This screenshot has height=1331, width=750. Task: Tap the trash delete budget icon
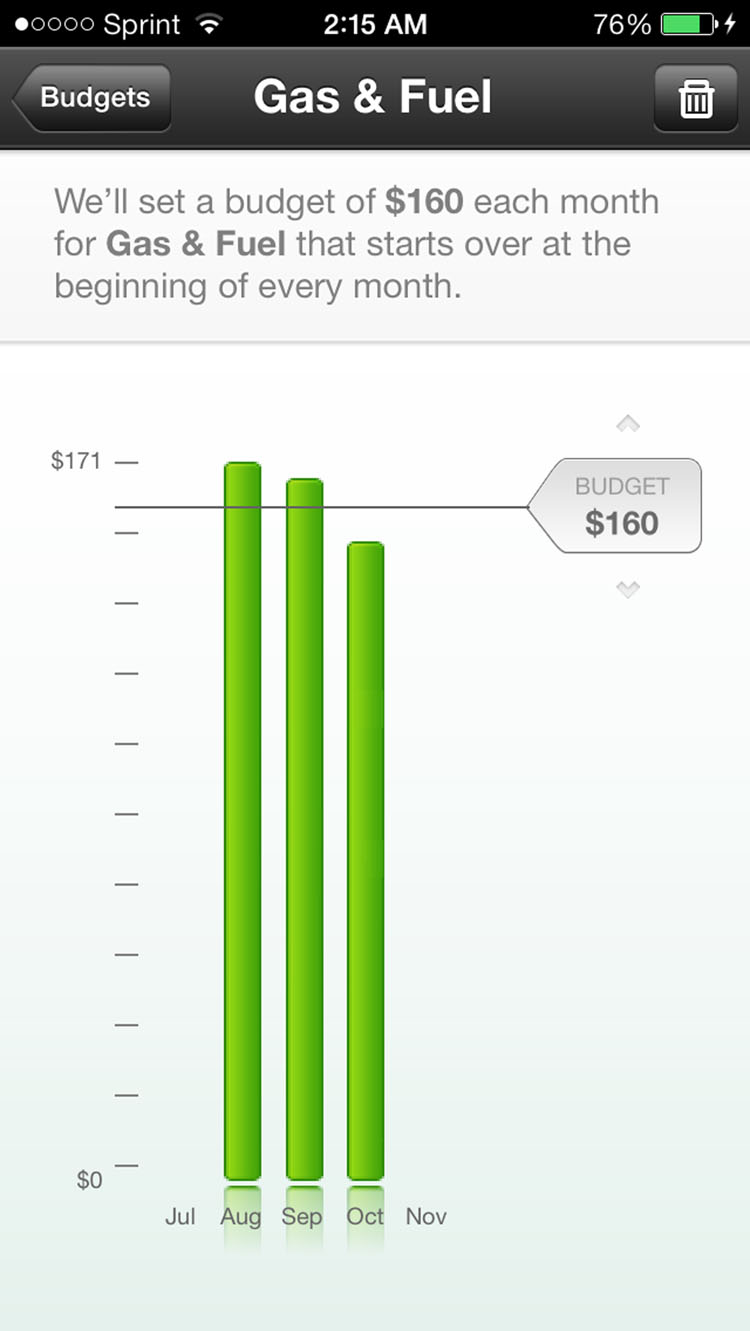point(696,98)
